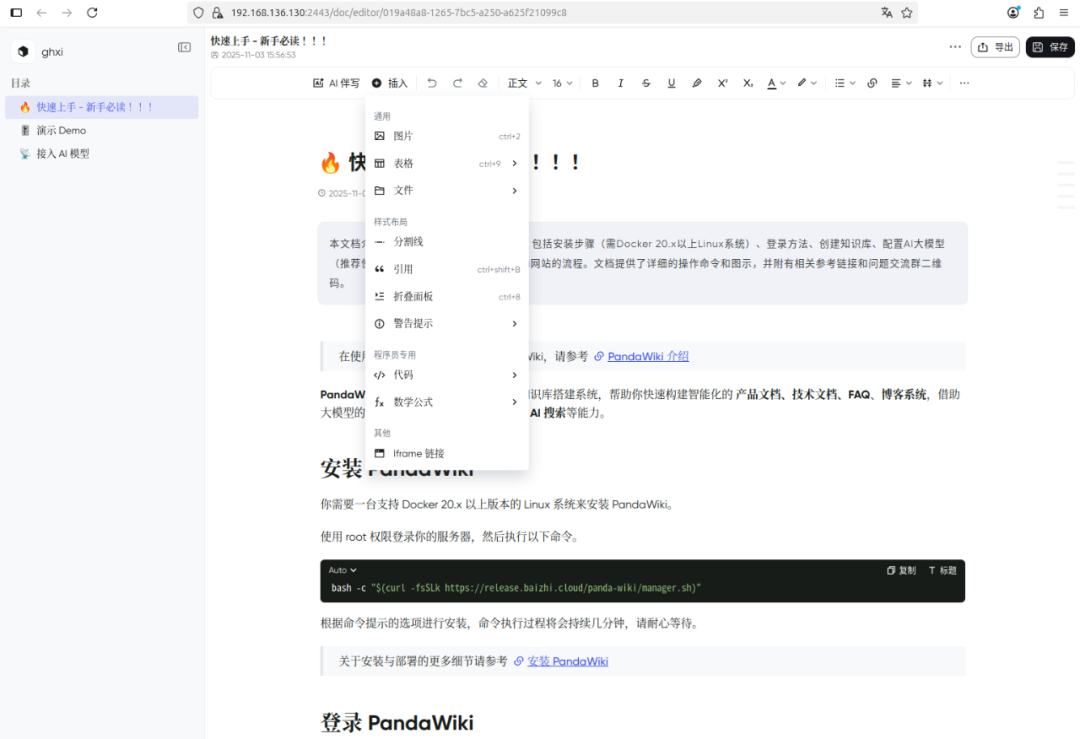Open the text alignment dropdown
The image size is (1080, 739).
(902, 83)
